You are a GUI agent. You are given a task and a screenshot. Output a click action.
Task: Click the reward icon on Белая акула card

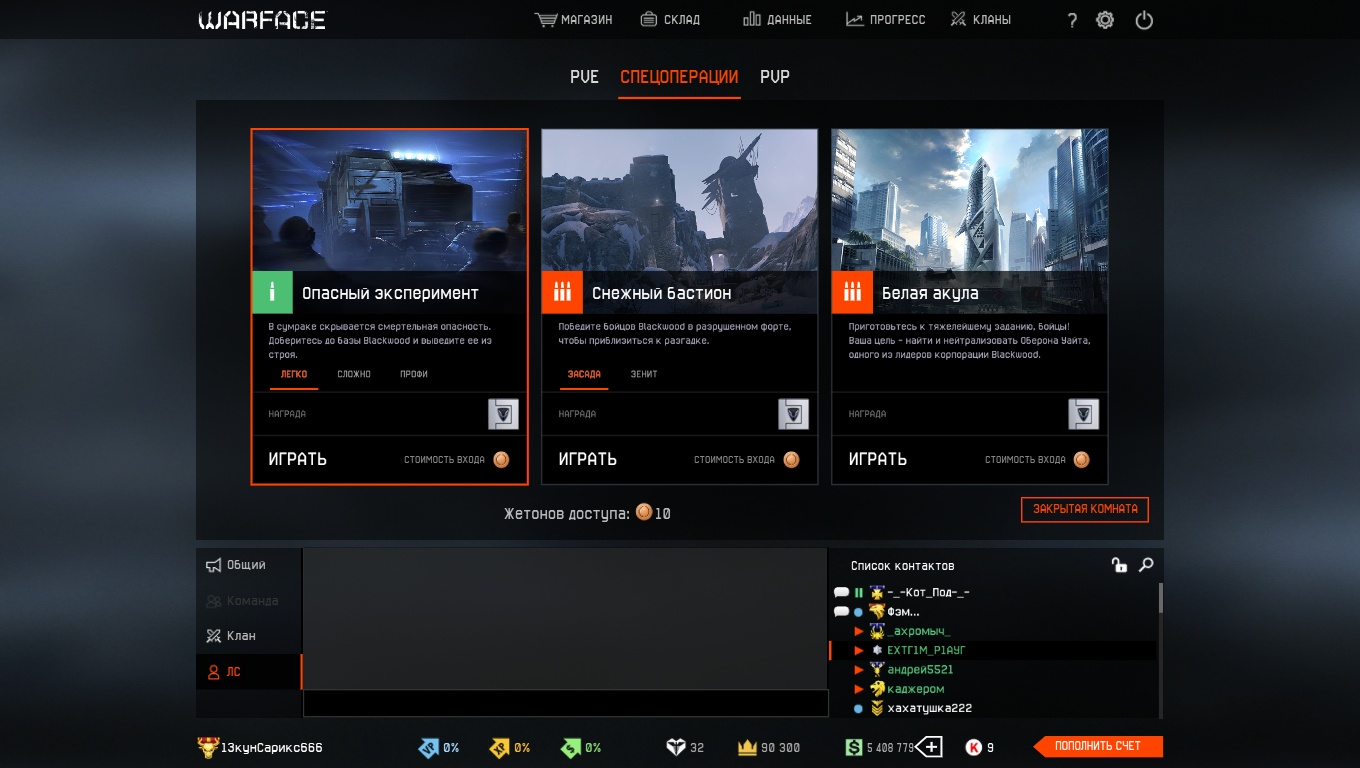[1083, 414]
